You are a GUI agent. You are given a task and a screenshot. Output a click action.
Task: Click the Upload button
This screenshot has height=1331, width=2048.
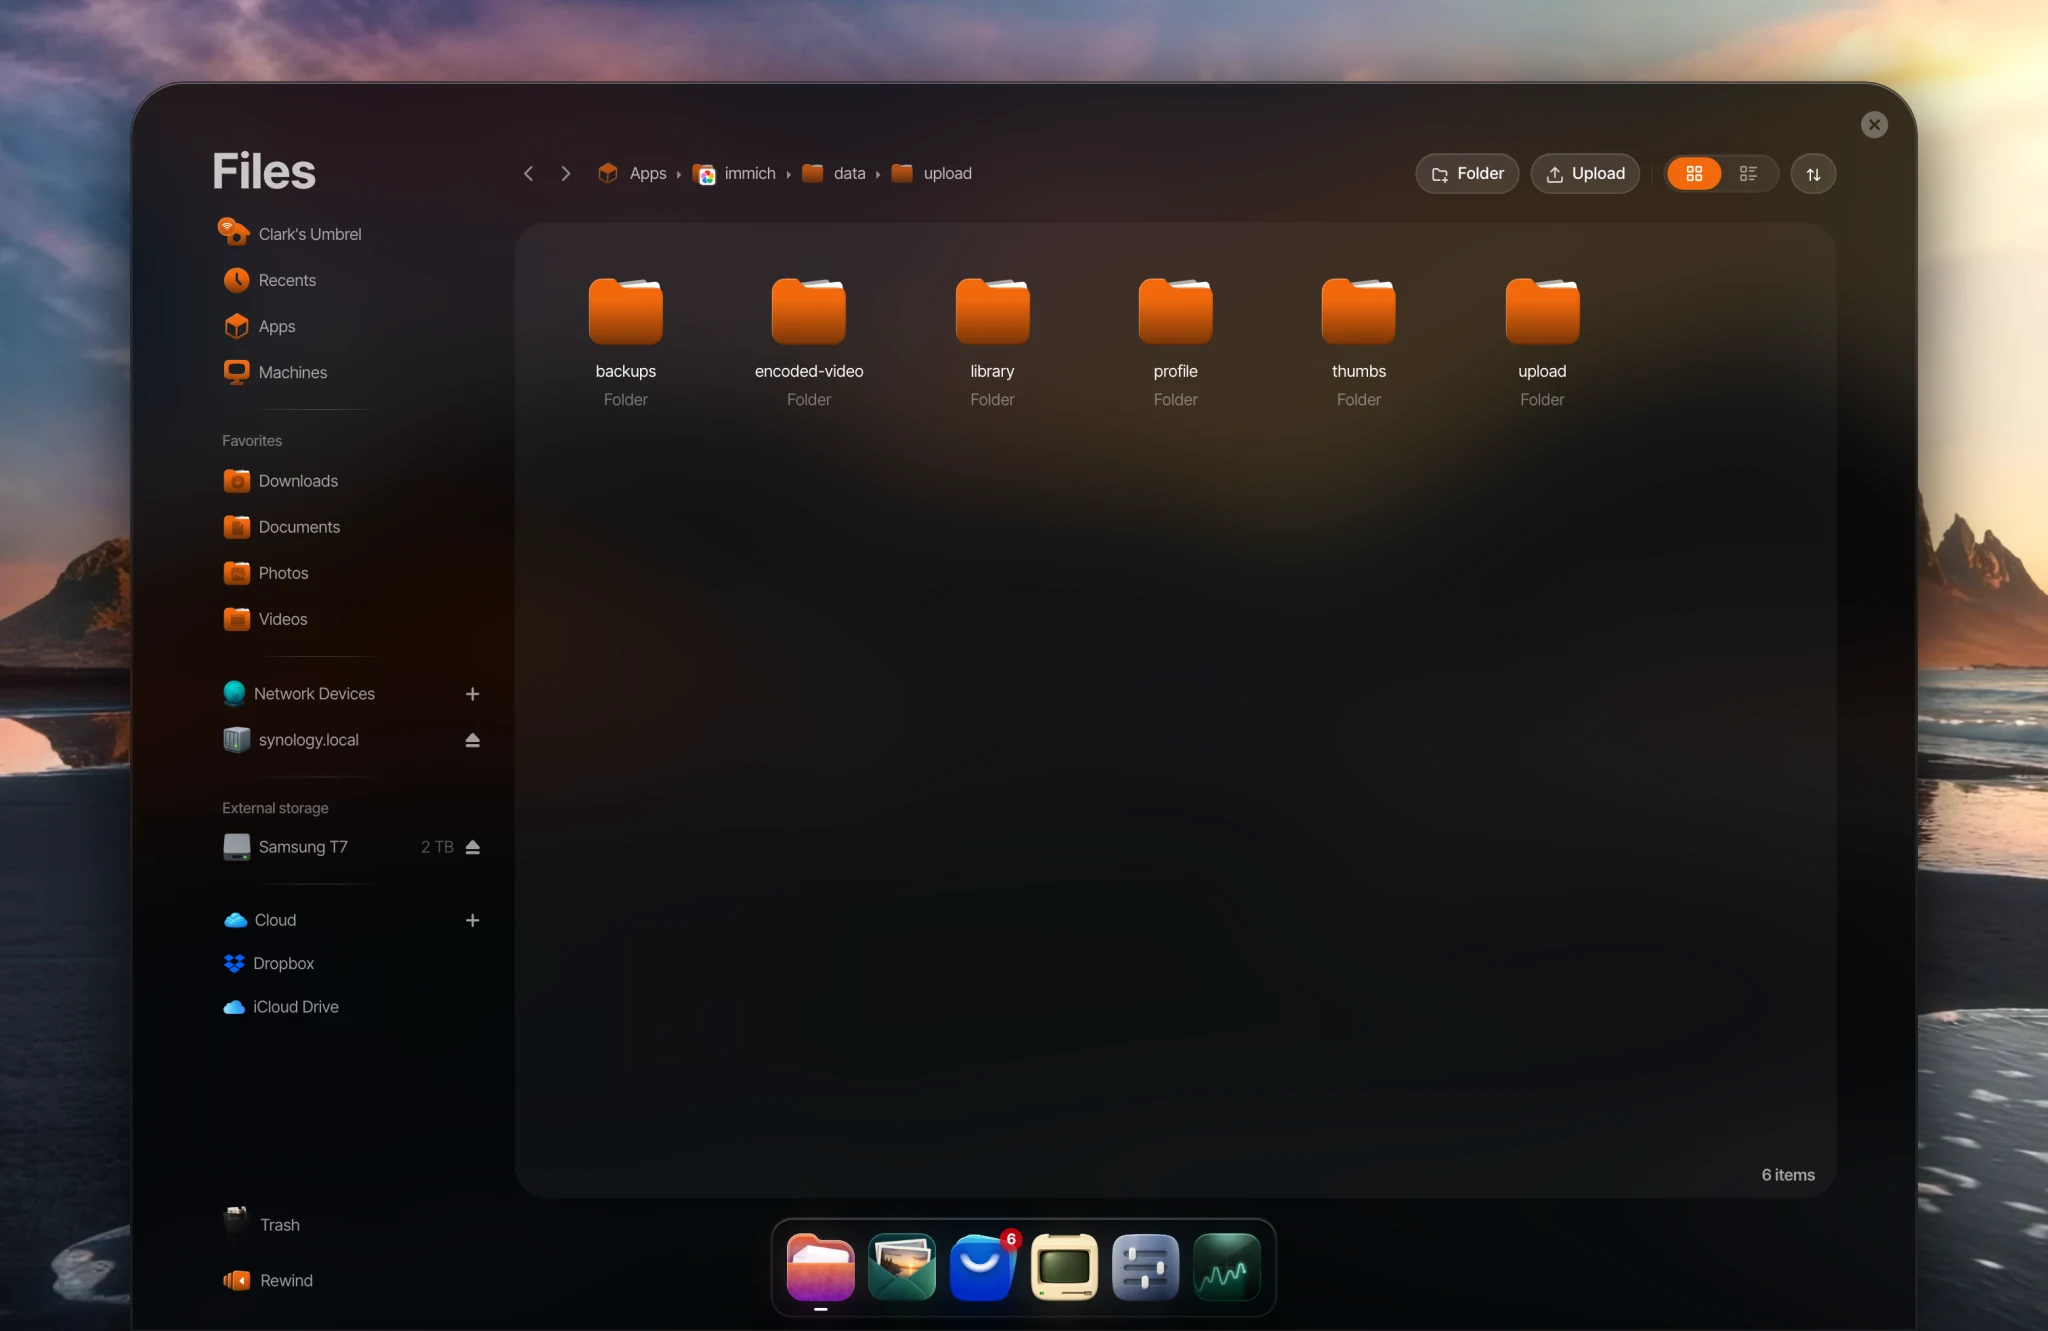[x=1585, y=174]
